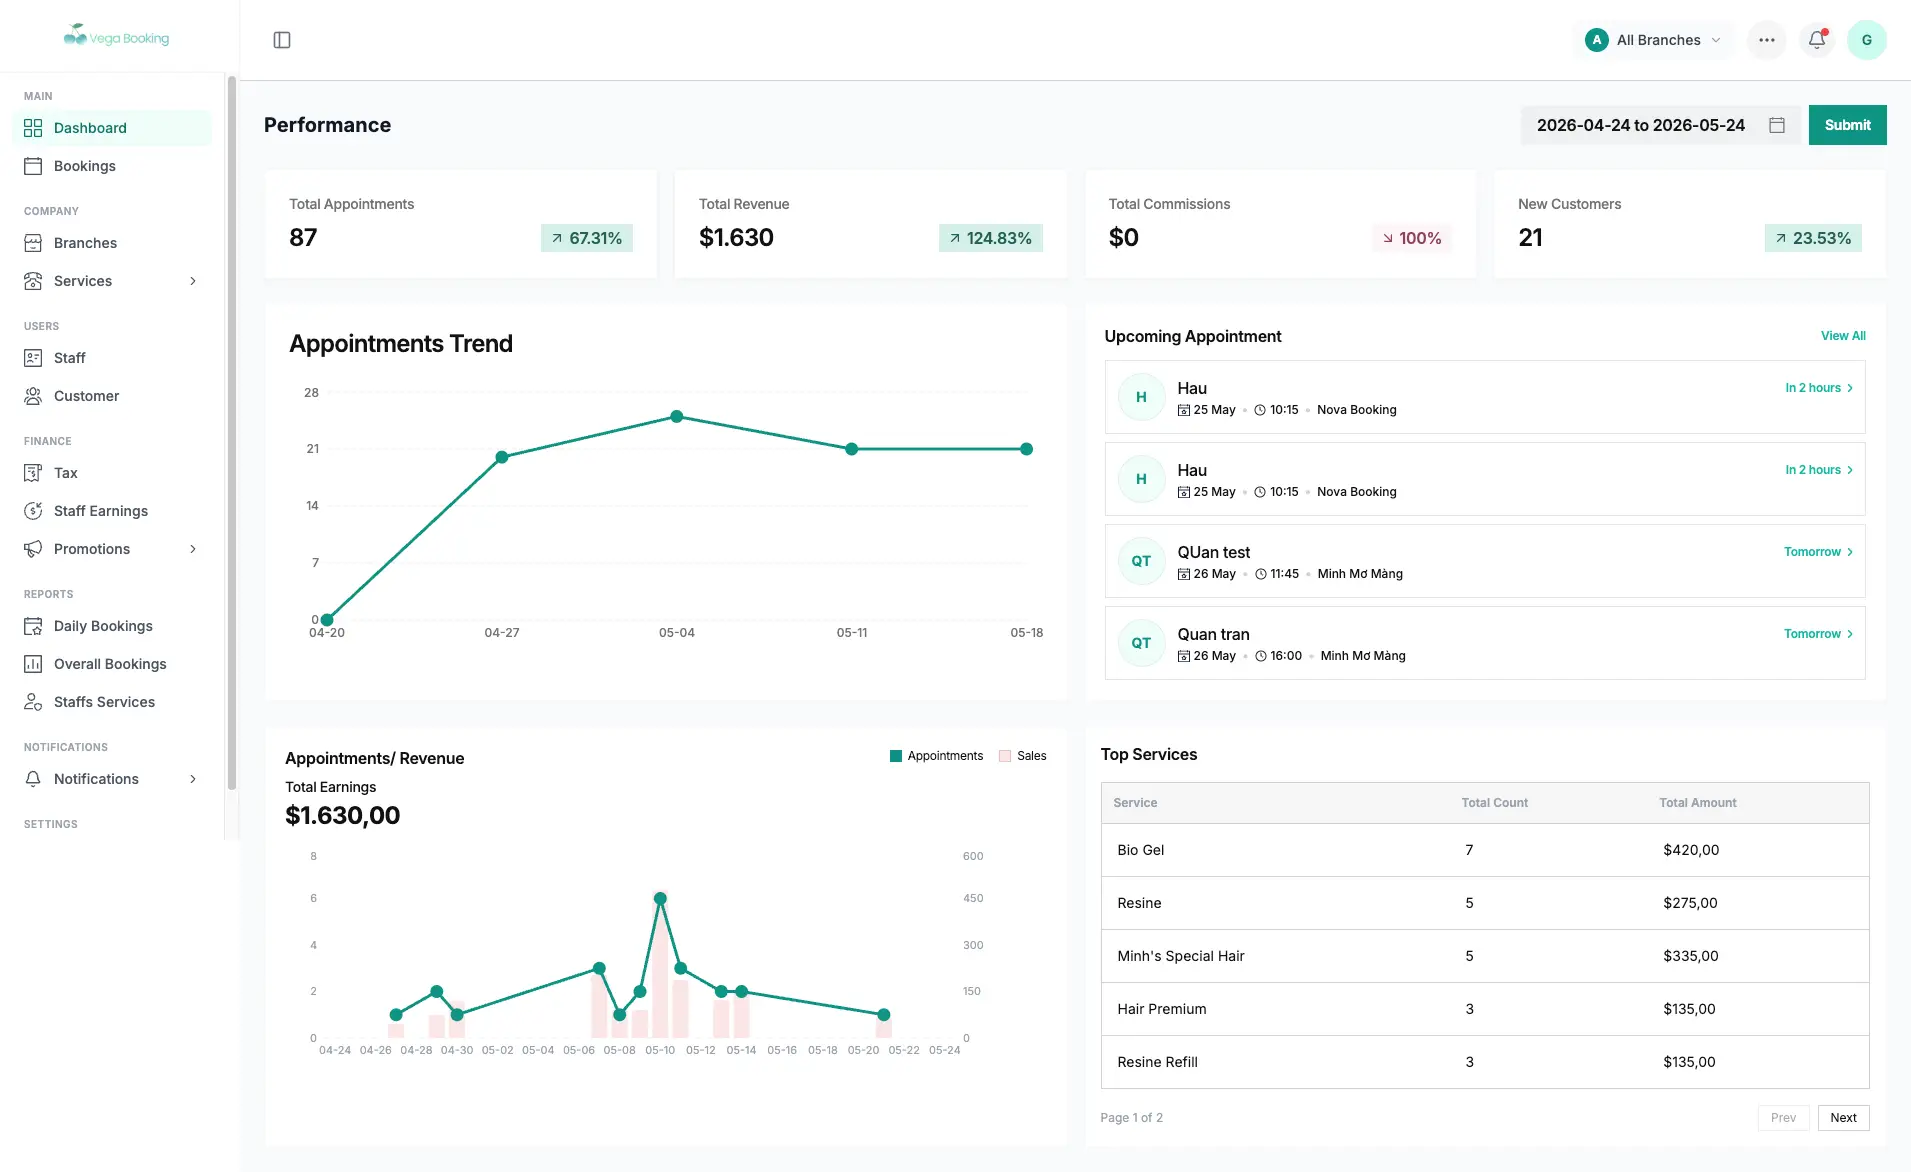Viewport: 1911px width, 1172px height.
Task: Toggle the sidebar collapse icon
Action: [282, 40]
